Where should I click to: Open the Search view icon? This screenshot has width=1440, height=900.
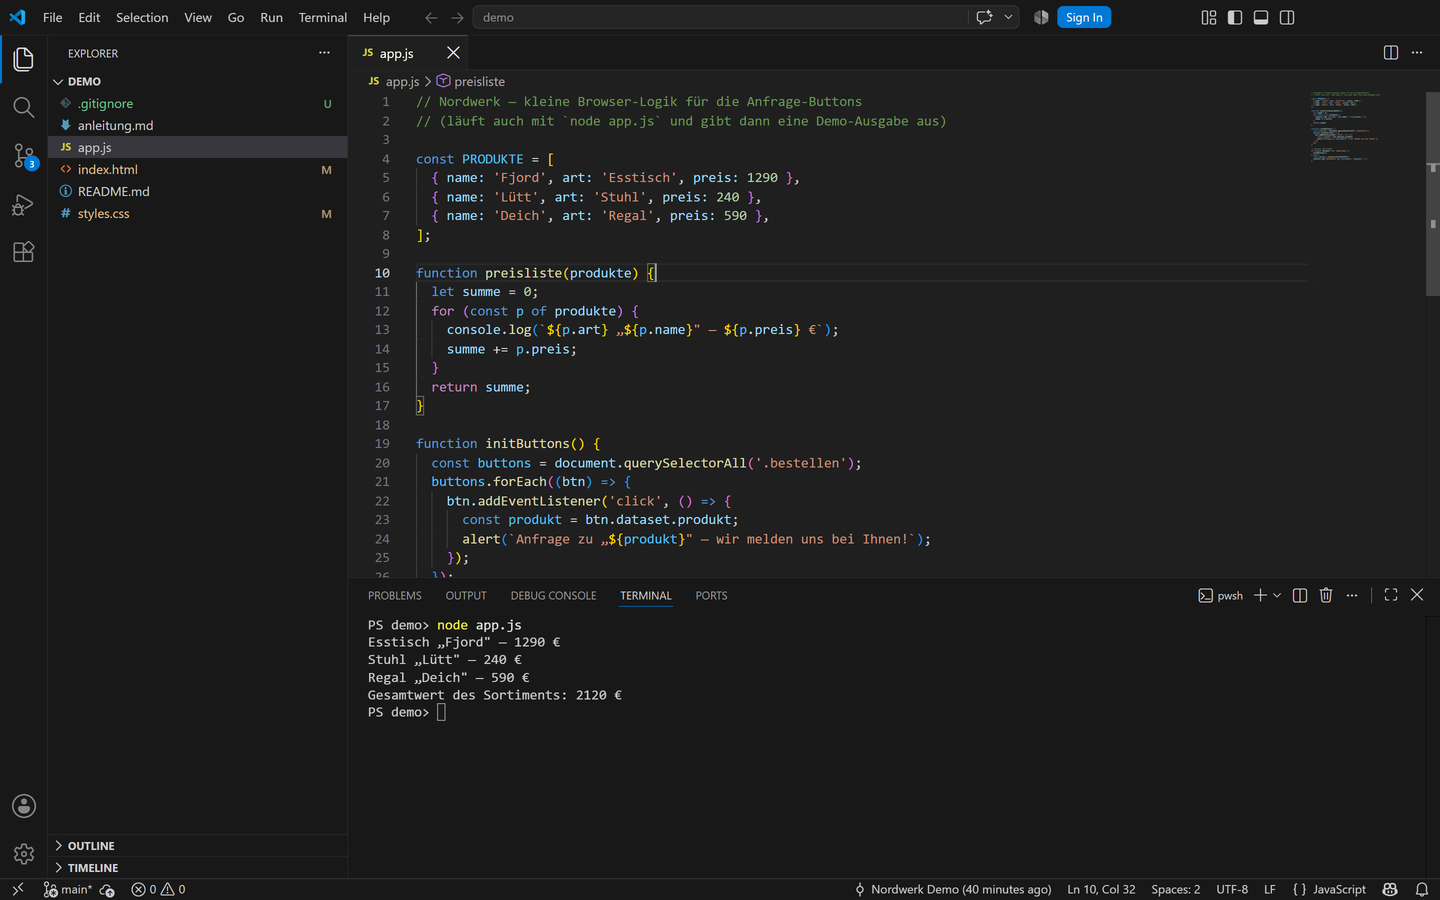(24, 107)
